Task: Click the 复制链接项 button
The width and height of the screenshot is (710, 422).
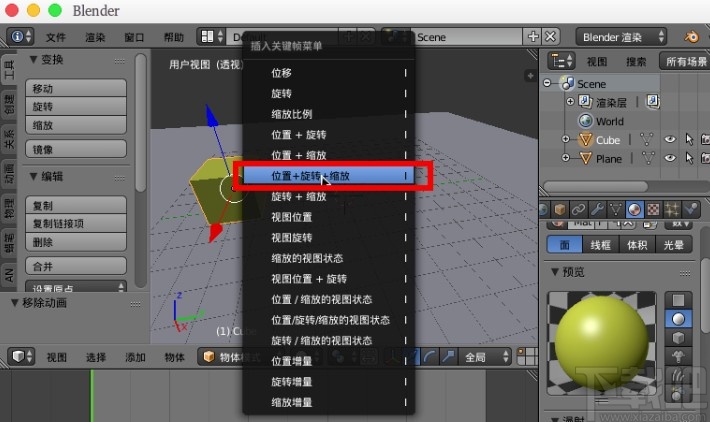Action: click(76, 223)
